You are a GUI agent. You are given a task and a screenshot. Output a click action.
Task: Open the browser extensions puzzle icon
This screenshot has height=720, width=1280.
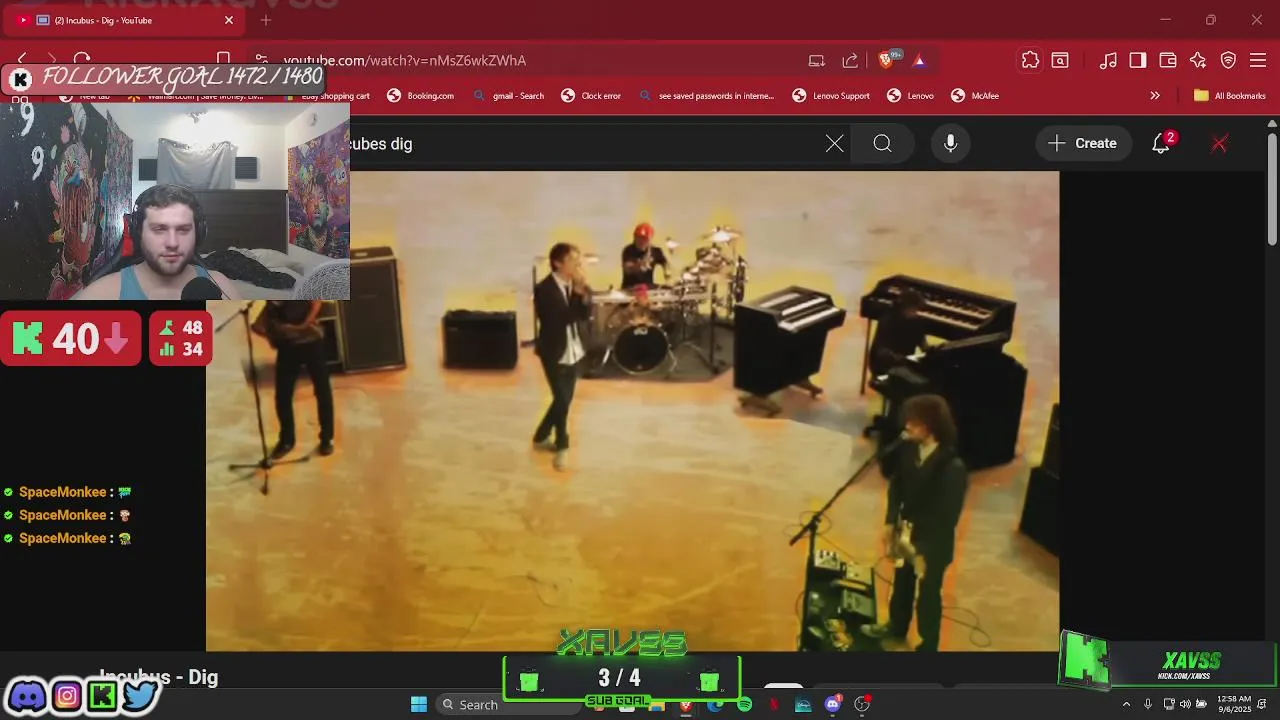pyautogui.click(x=1030, y=60)
